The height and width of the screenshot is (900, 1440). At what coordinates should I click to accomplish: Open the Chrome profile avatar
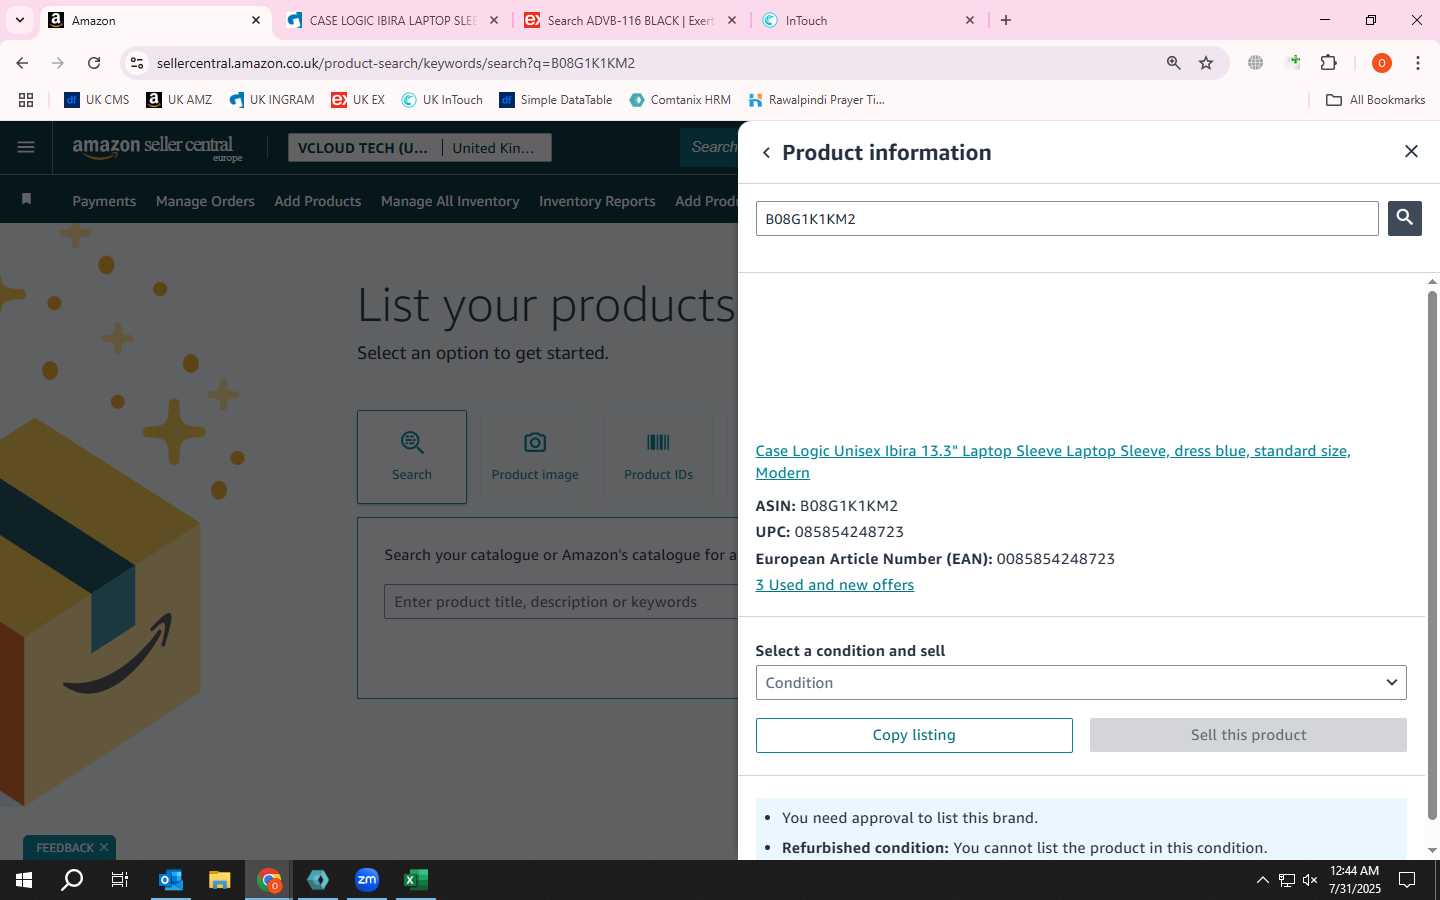(x=1382, y=63)
